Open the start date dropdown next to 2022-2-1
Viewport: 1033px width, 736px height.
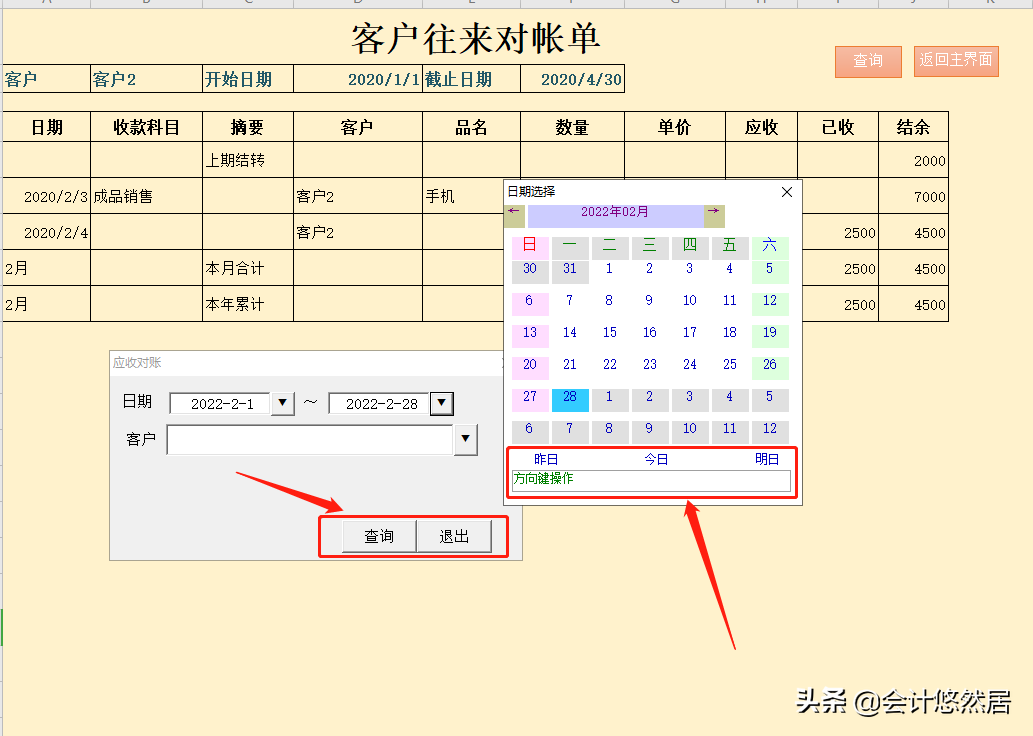[x=283, y=403]
